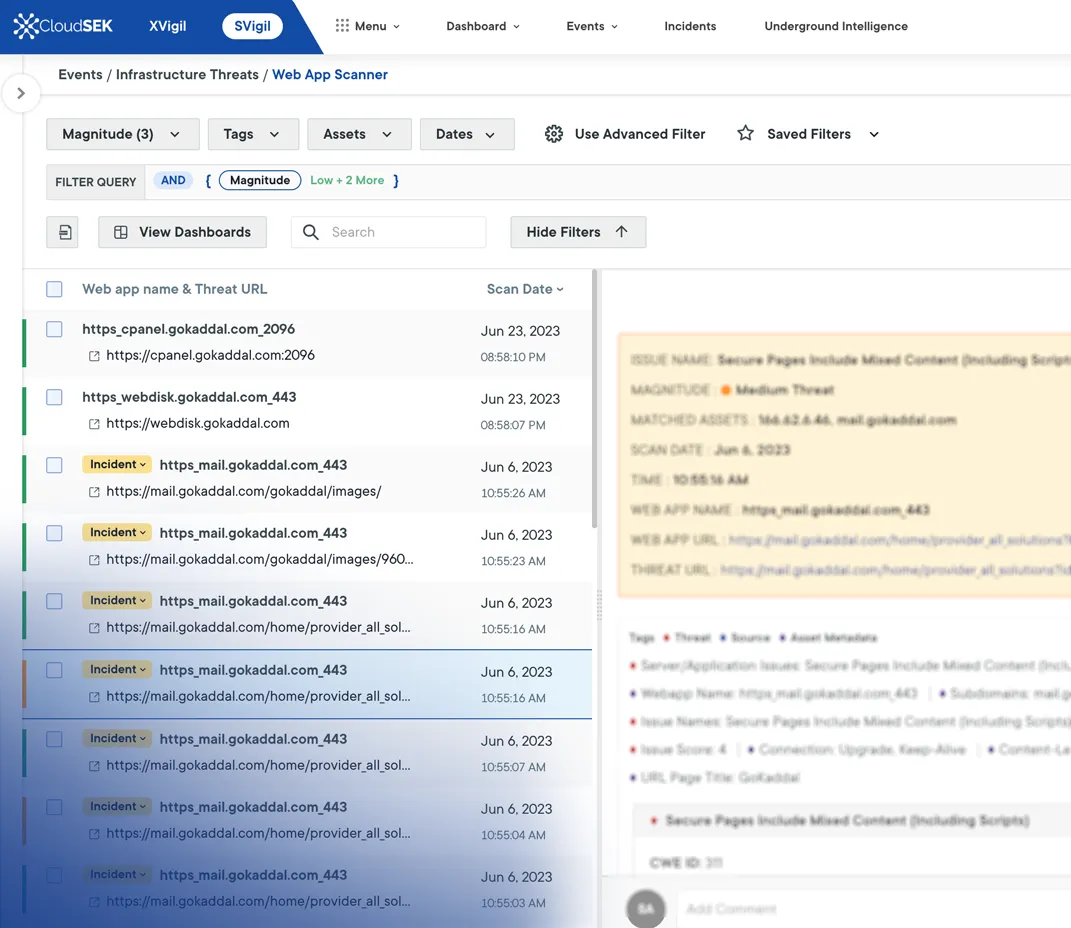Check the https_cpanel.gokaddal.com_2096 row checkbox
1071x928 pixels.
pyautogui.click(x=54, y=329)
